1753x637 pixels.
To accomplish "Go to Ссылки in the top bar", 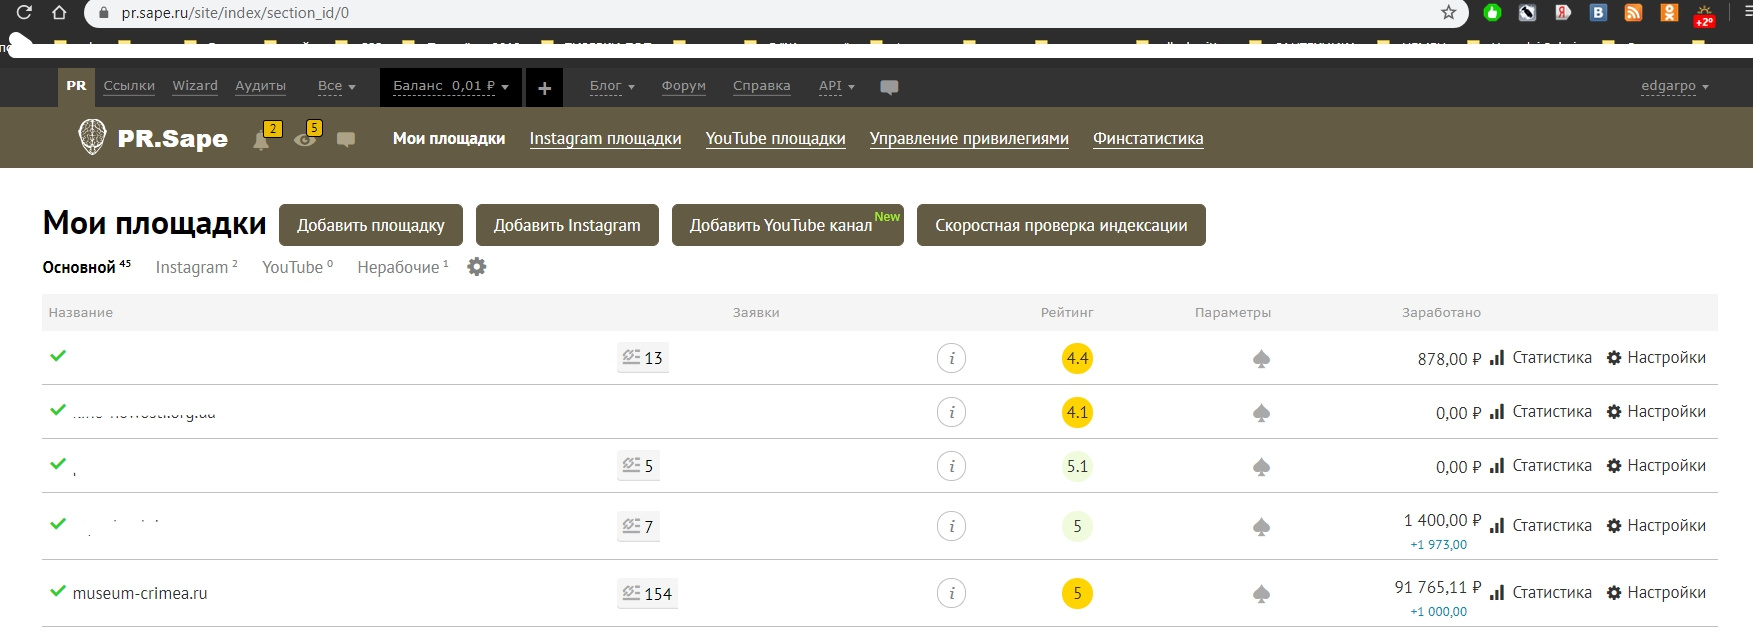I will [129, 86].
